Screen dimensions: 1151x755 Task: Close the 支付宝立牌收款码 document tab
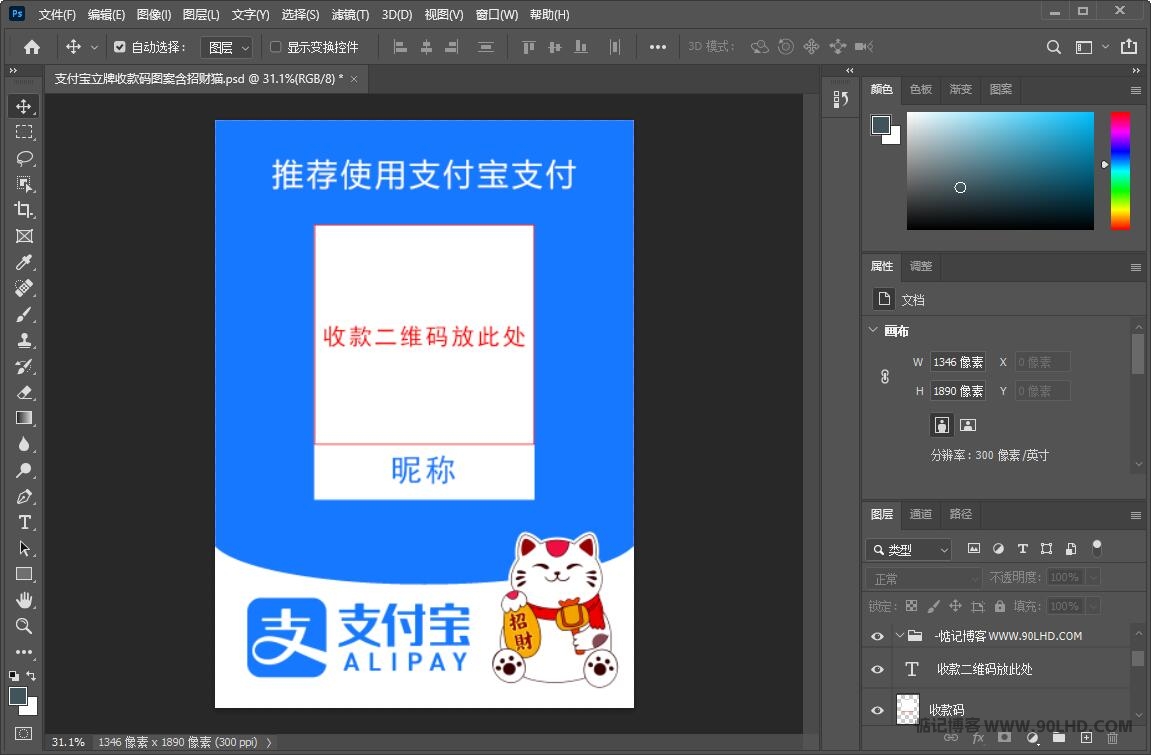pyautogui.click(x=354, y=79)
